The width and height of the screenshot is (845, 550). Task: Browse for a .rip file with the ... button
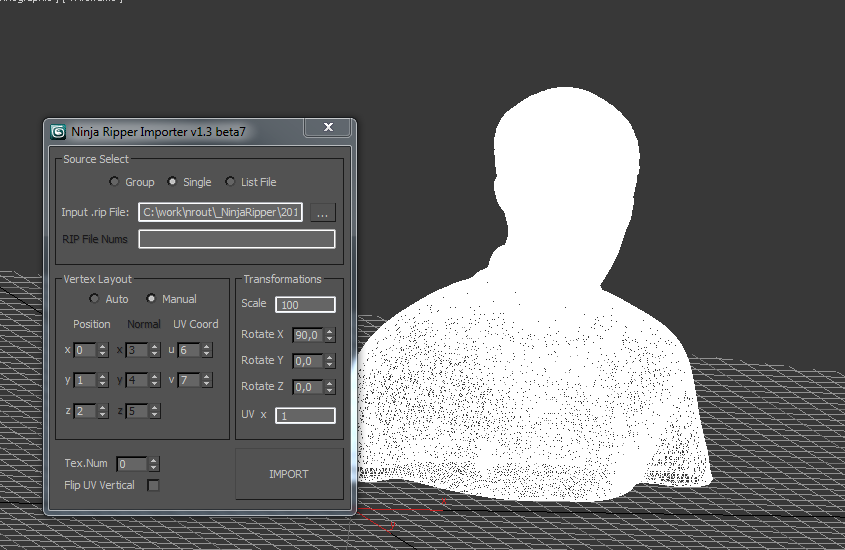pos(322,212)
